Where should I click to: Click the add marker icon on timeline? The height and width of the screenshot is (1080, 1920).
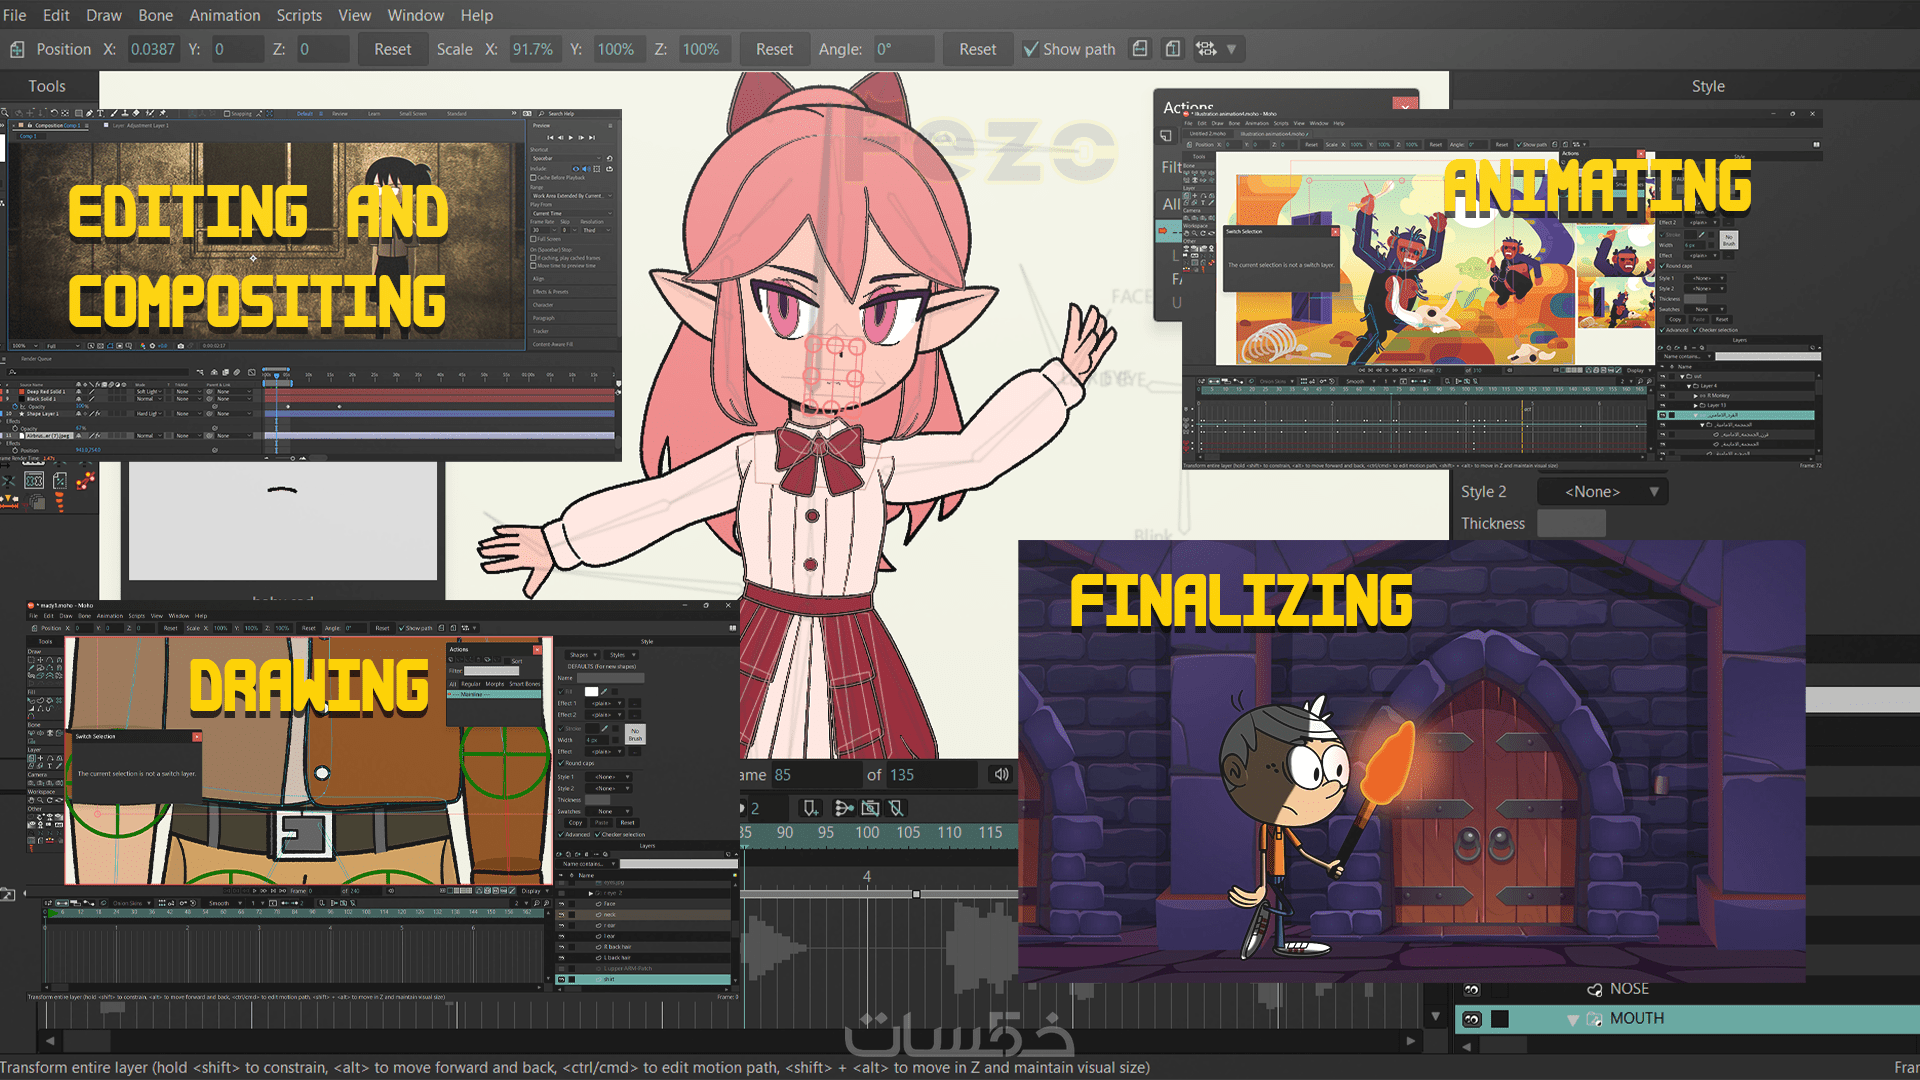pyautogui.click(x=810, y=808)
